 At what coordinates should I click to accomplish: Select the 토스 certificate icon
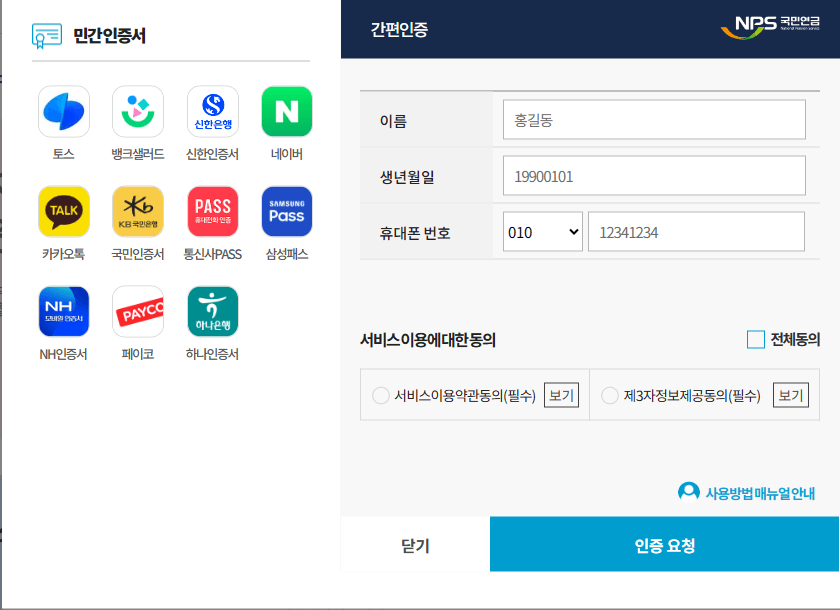[x=63, y=111]
